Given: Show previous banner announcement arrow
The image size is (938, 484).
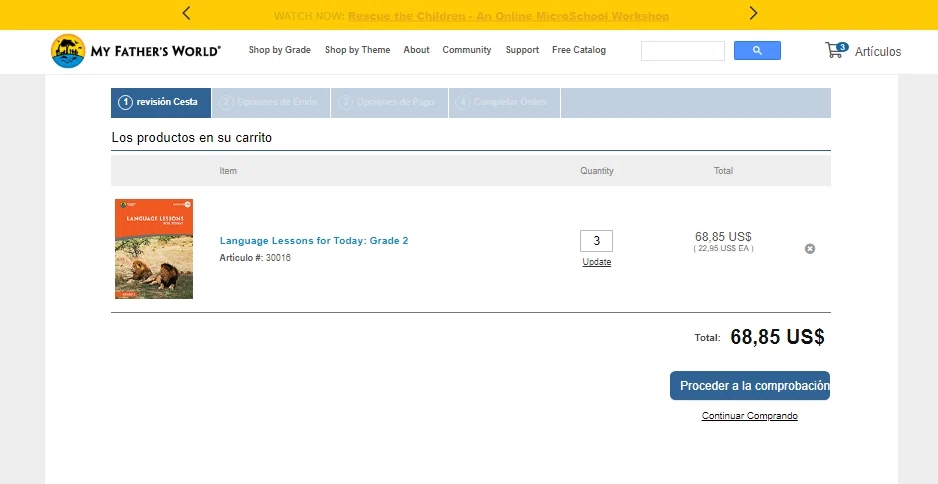Looking at the screenshot, I should (x=186, y=13).
